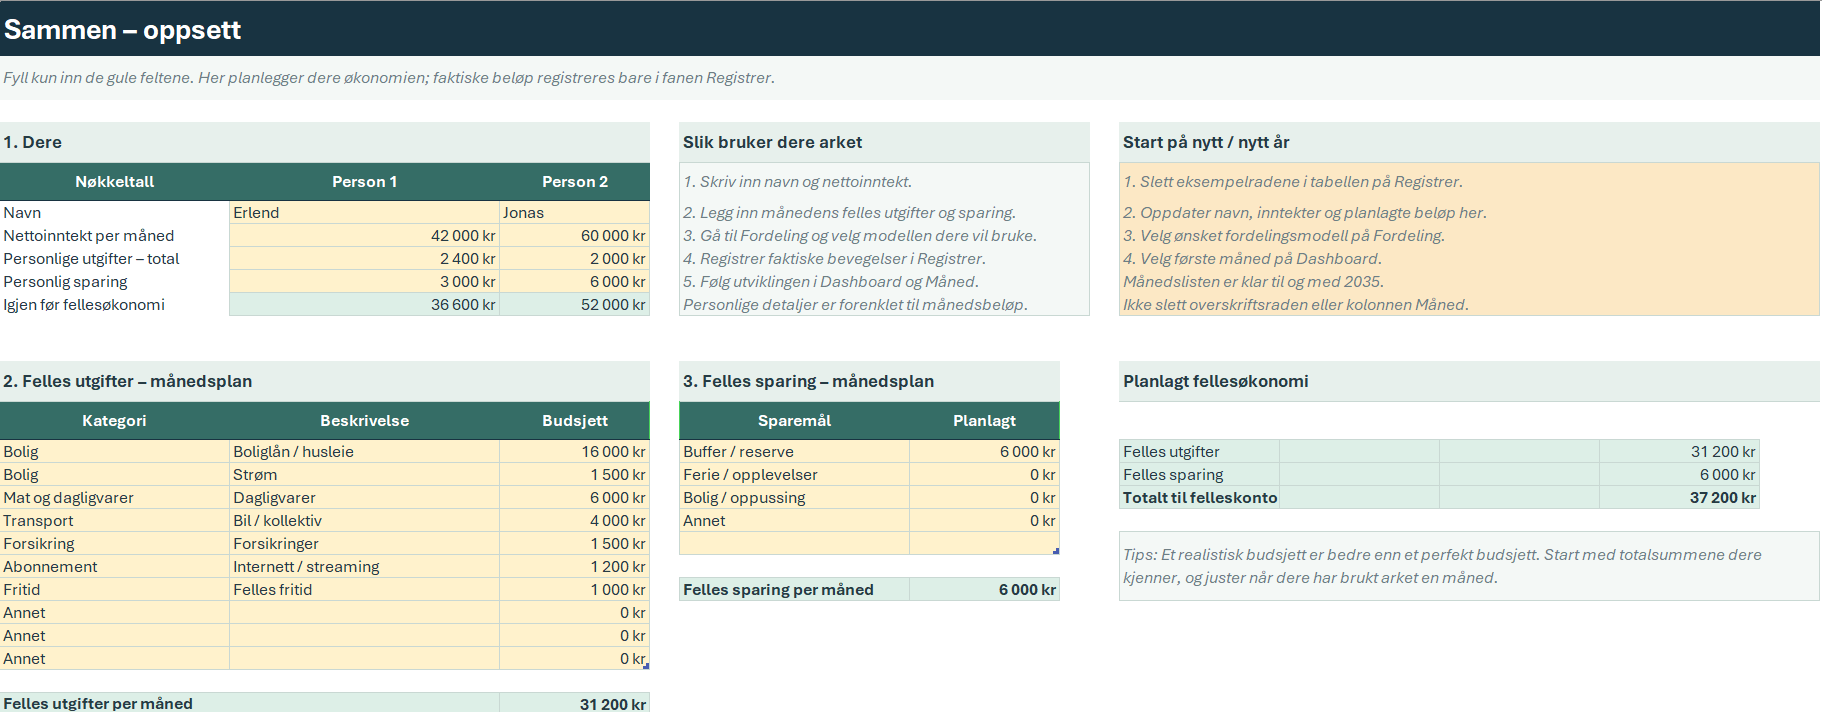Click the Budsjett column header
Screen dimensions: 1822x712
574,420
